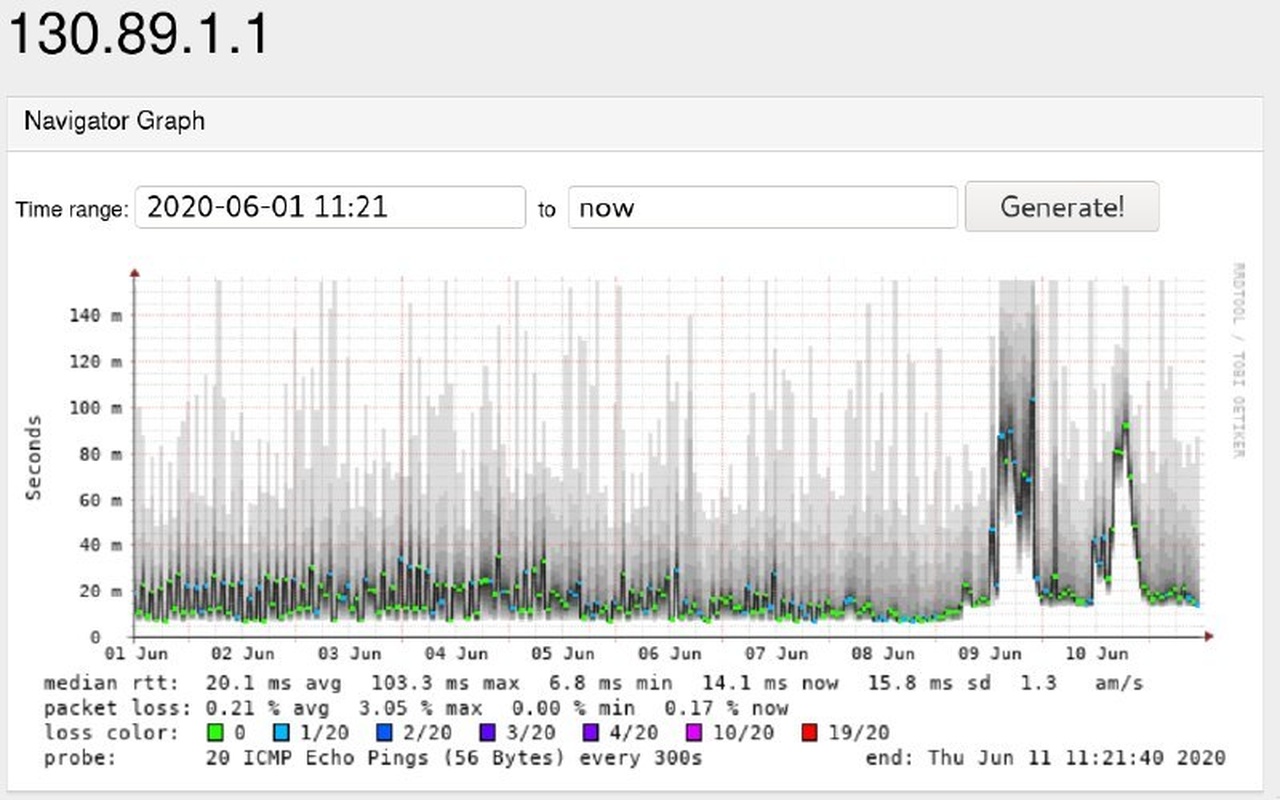The height and width of the screenshot is (800, 1280).
Task: Click the '40 m' y-axis label
Action: 101,545
